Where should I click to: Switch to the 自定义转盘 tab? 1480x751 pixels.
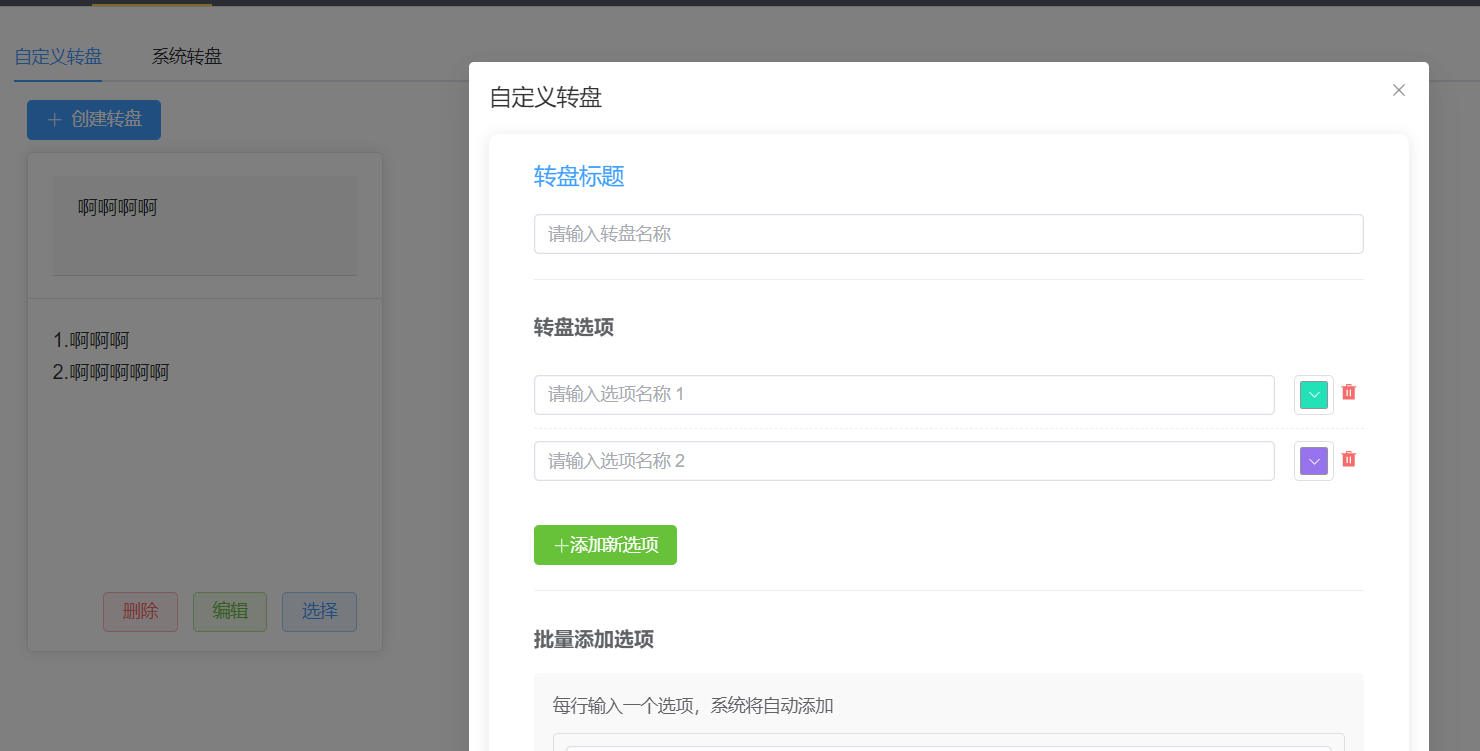pyautogui.click(x=58, y=56)
